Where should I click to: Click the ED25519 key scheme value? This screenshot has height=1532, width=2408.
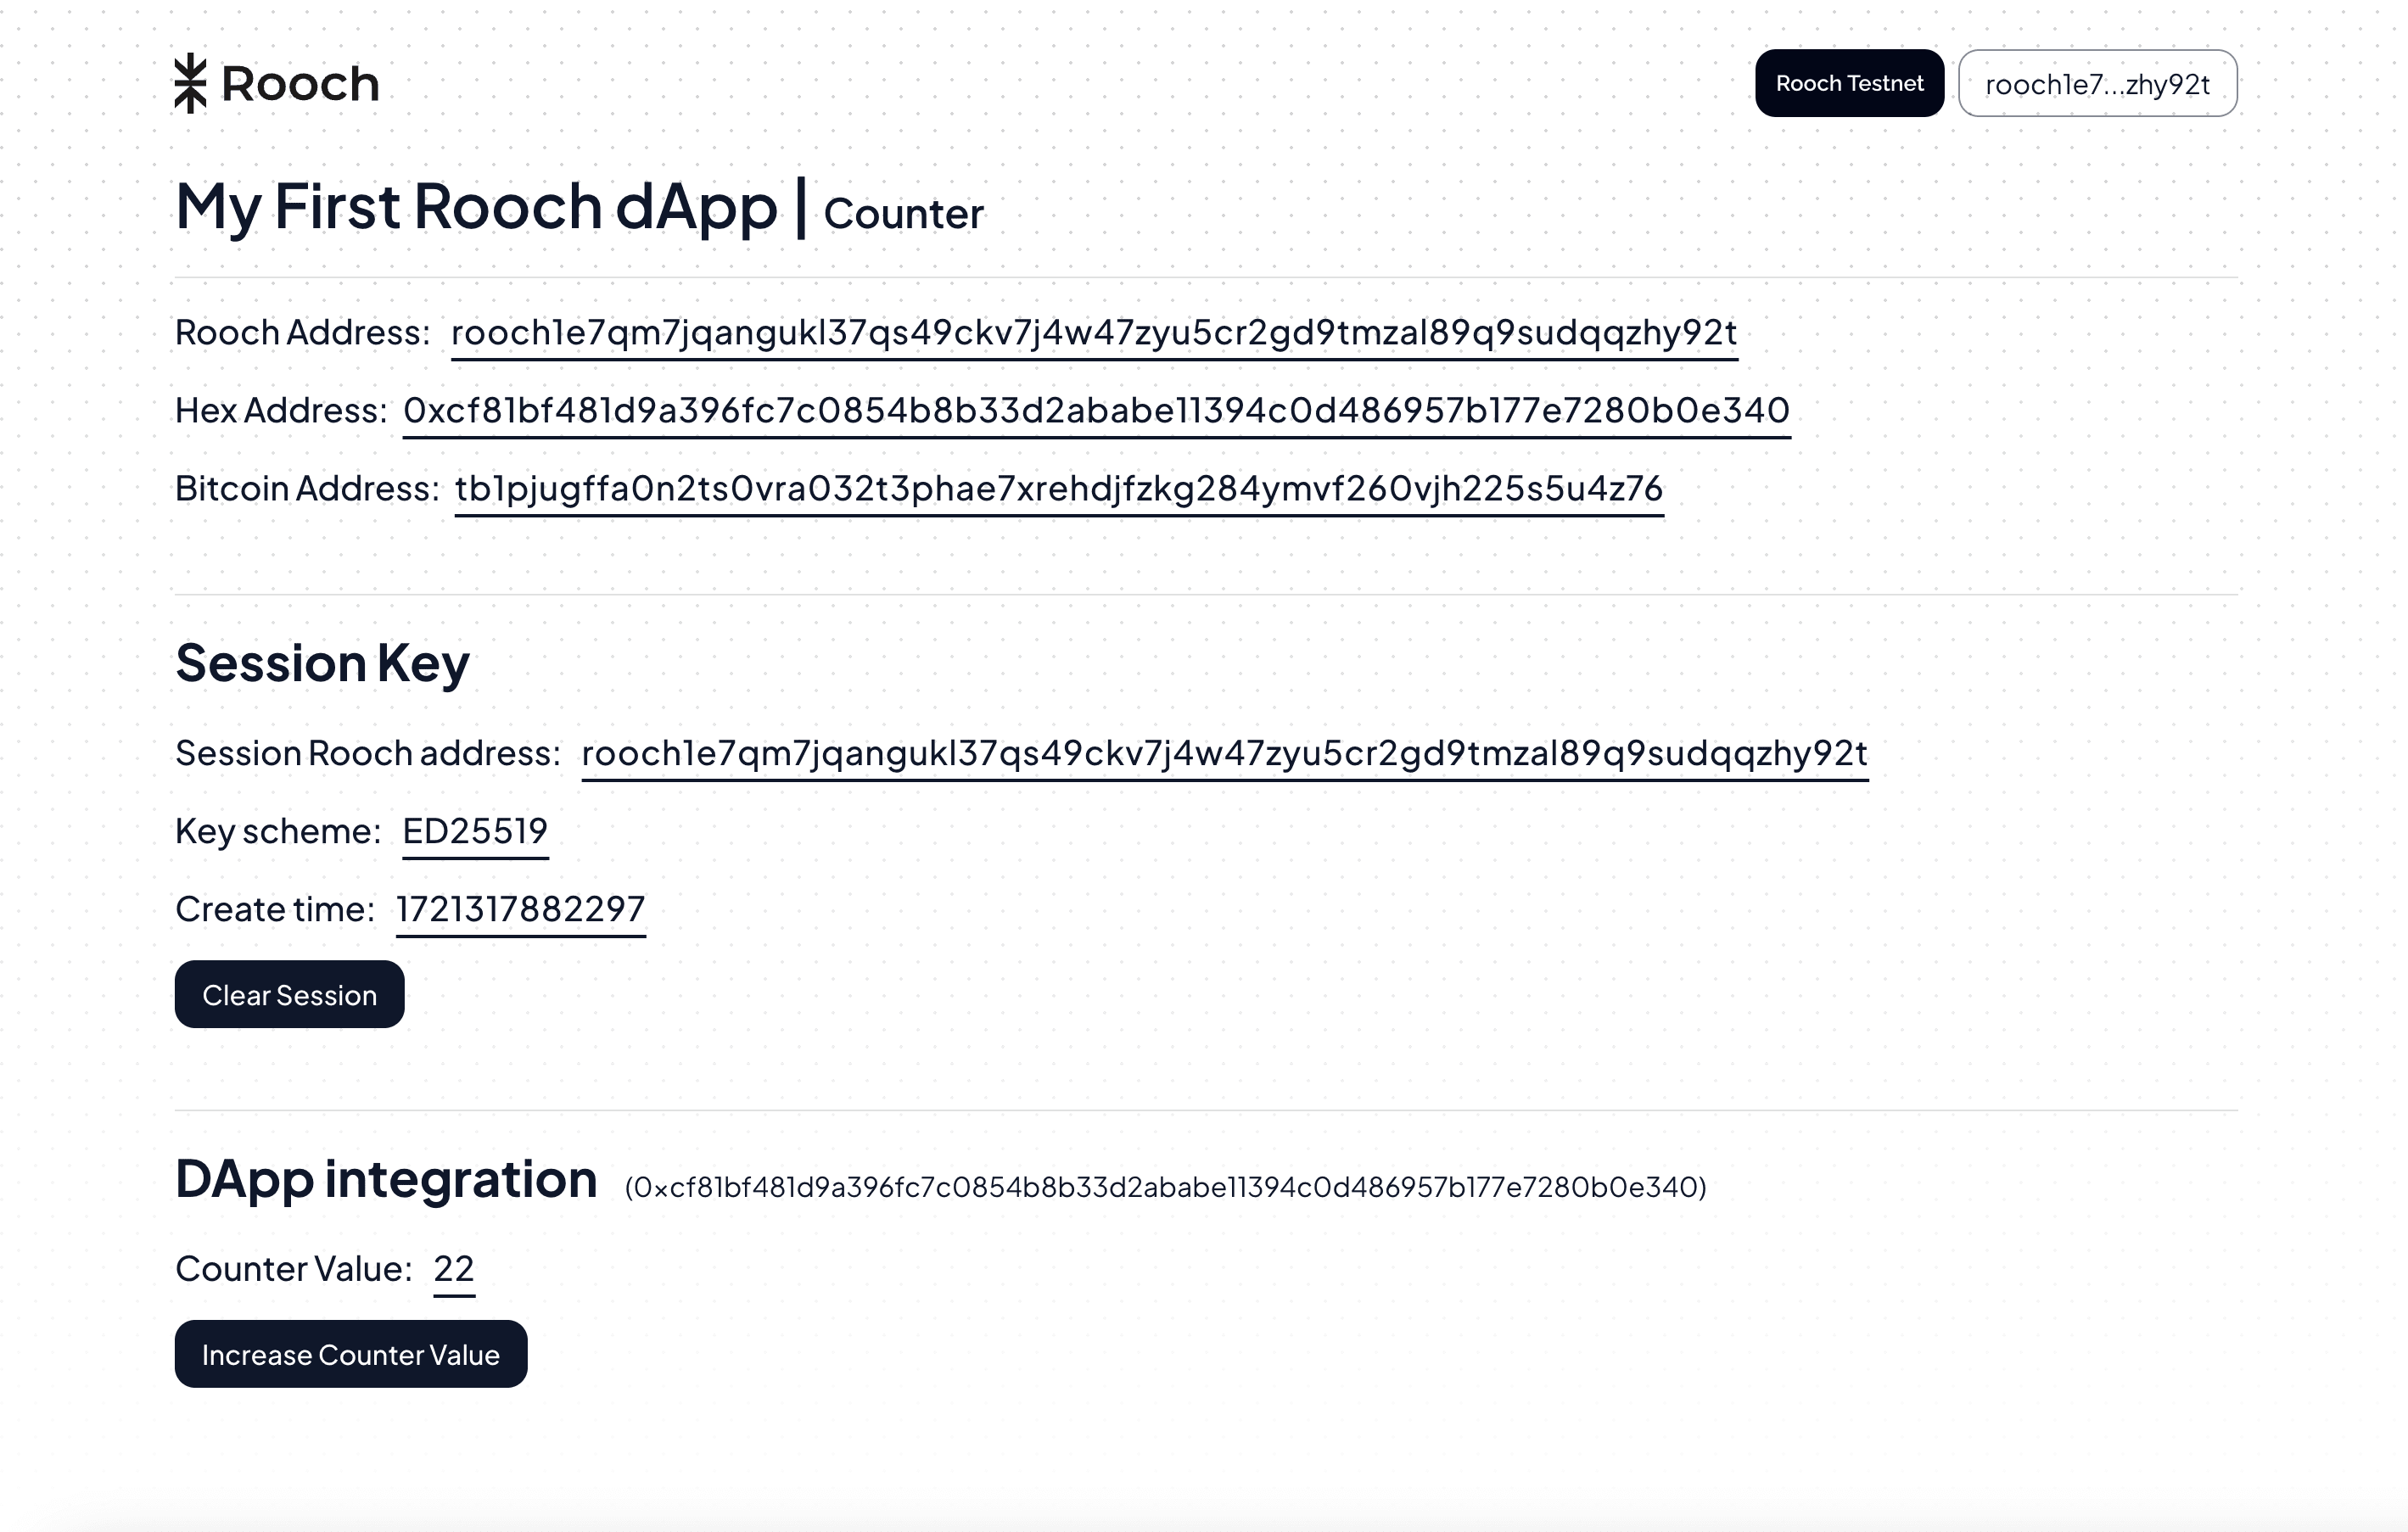click(x=475, y=831)
